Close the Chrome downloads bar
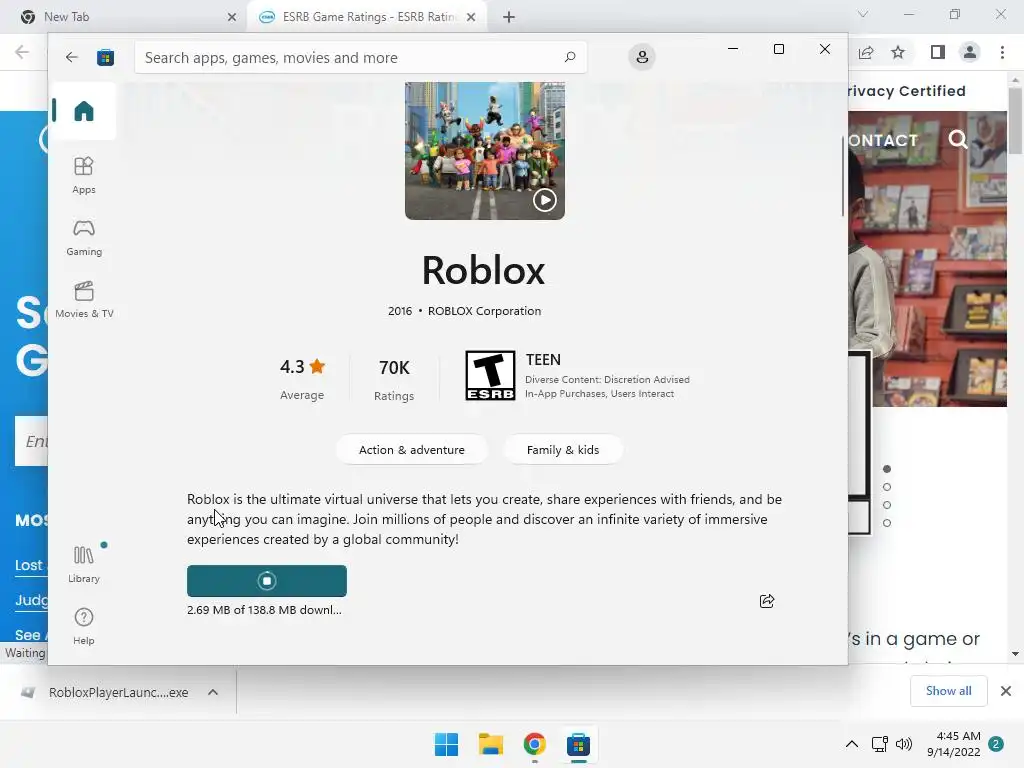Screen dimensions: 1024x768 pyautogui.click(x=1006, y=691)
